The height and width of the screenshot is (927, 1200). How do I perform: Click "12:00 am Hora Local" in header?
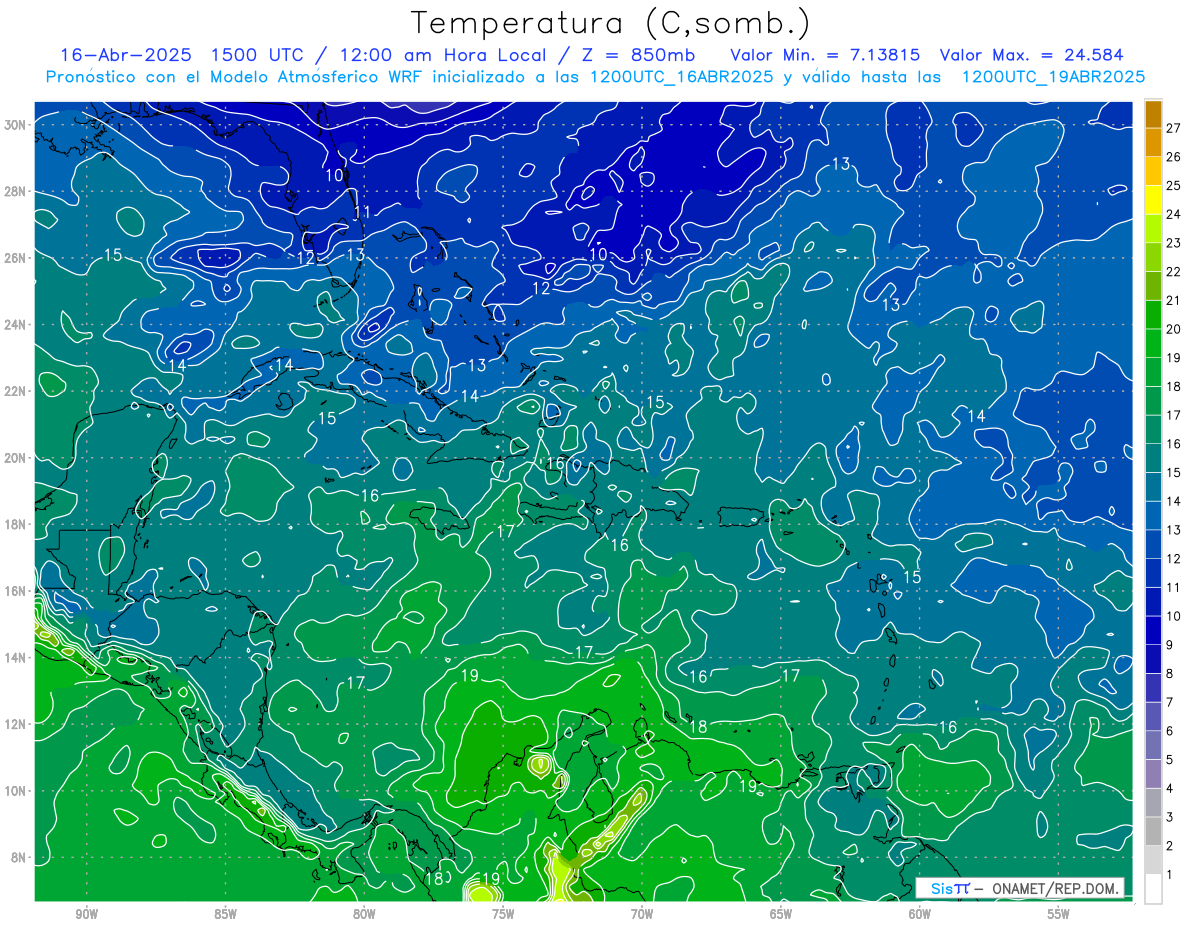(443, 55)
